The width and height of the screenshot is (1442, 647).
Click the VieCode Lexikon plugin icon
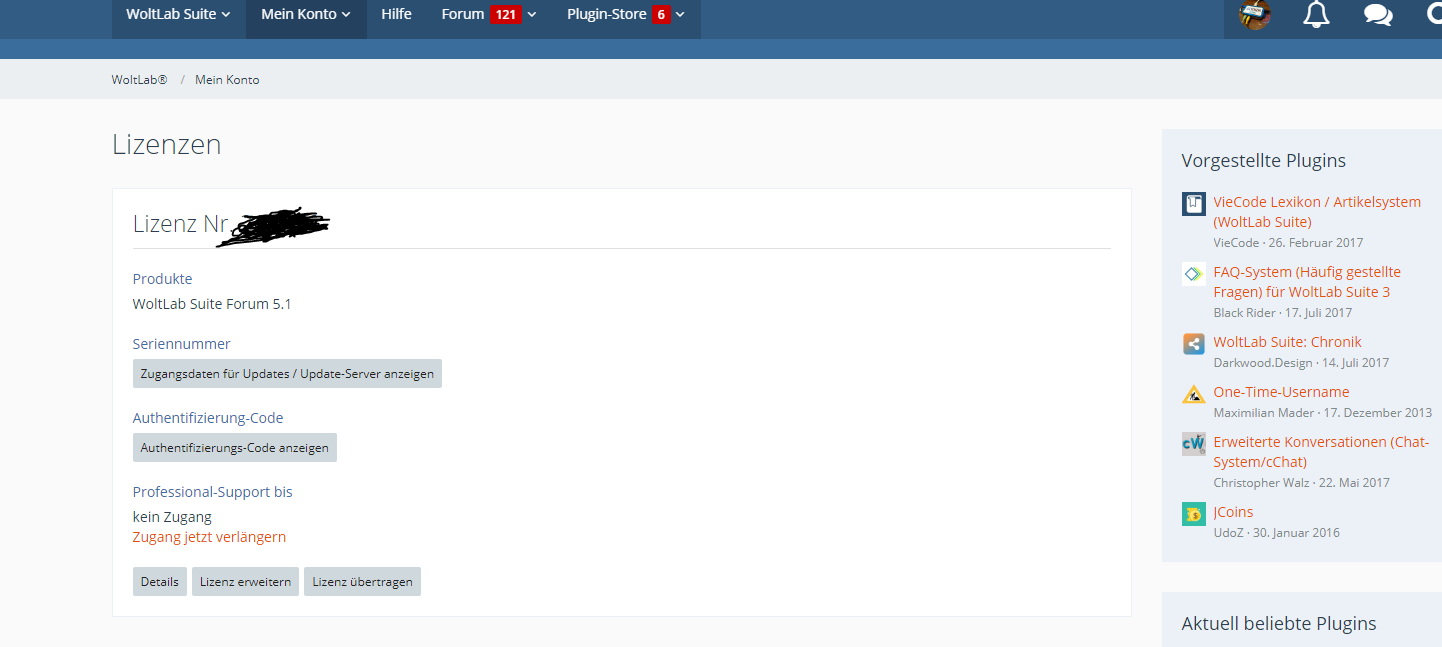click(1193, 204)
